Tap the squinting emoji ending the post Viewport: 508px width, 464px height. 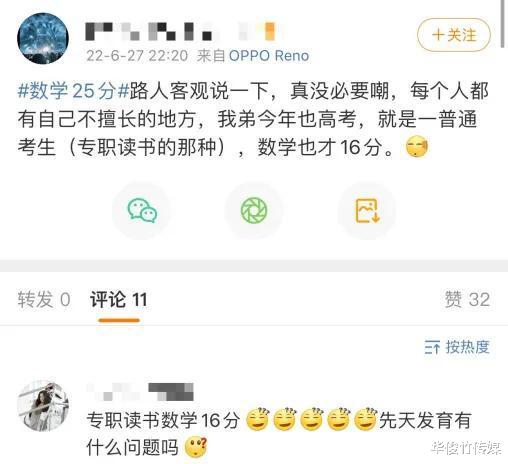coord(417,147)
